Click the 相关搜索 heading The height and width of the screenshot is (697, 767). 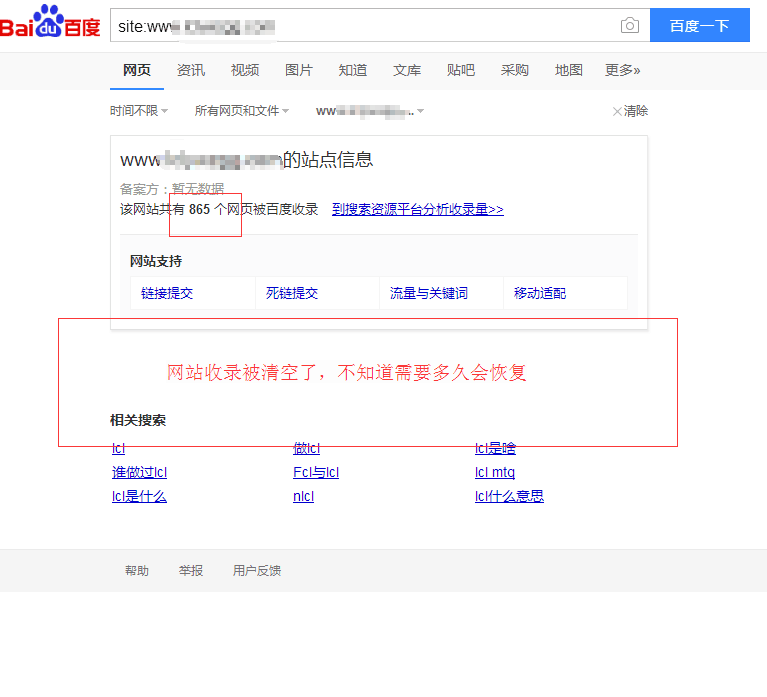coord(138,420)
